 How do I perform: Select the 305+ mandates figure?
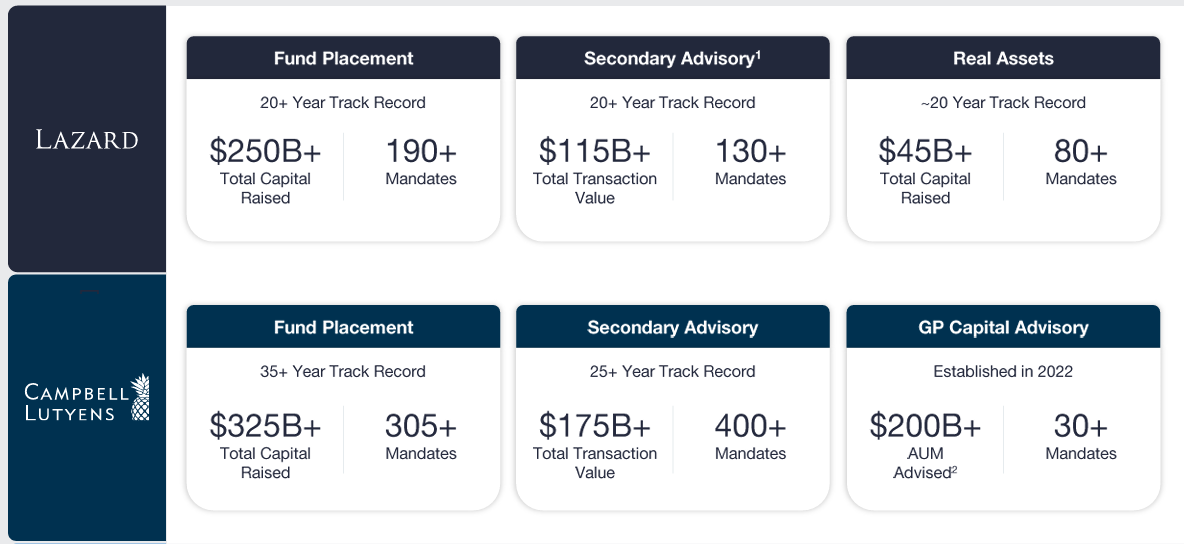tap(421, 426)
